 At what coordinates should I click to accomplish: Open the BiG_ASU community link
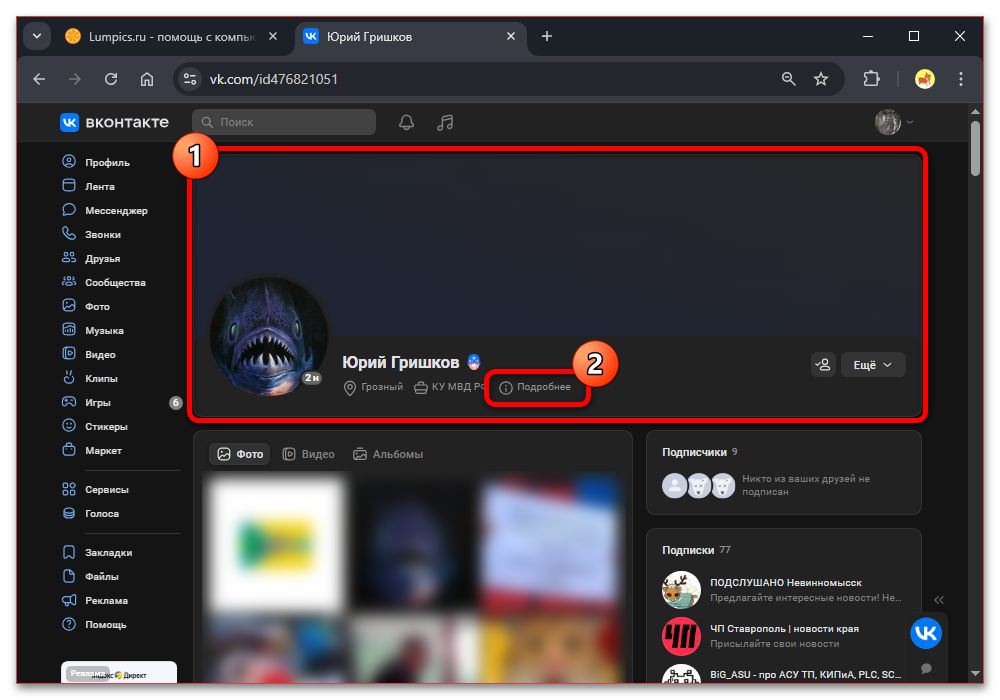tap(805, 674)
